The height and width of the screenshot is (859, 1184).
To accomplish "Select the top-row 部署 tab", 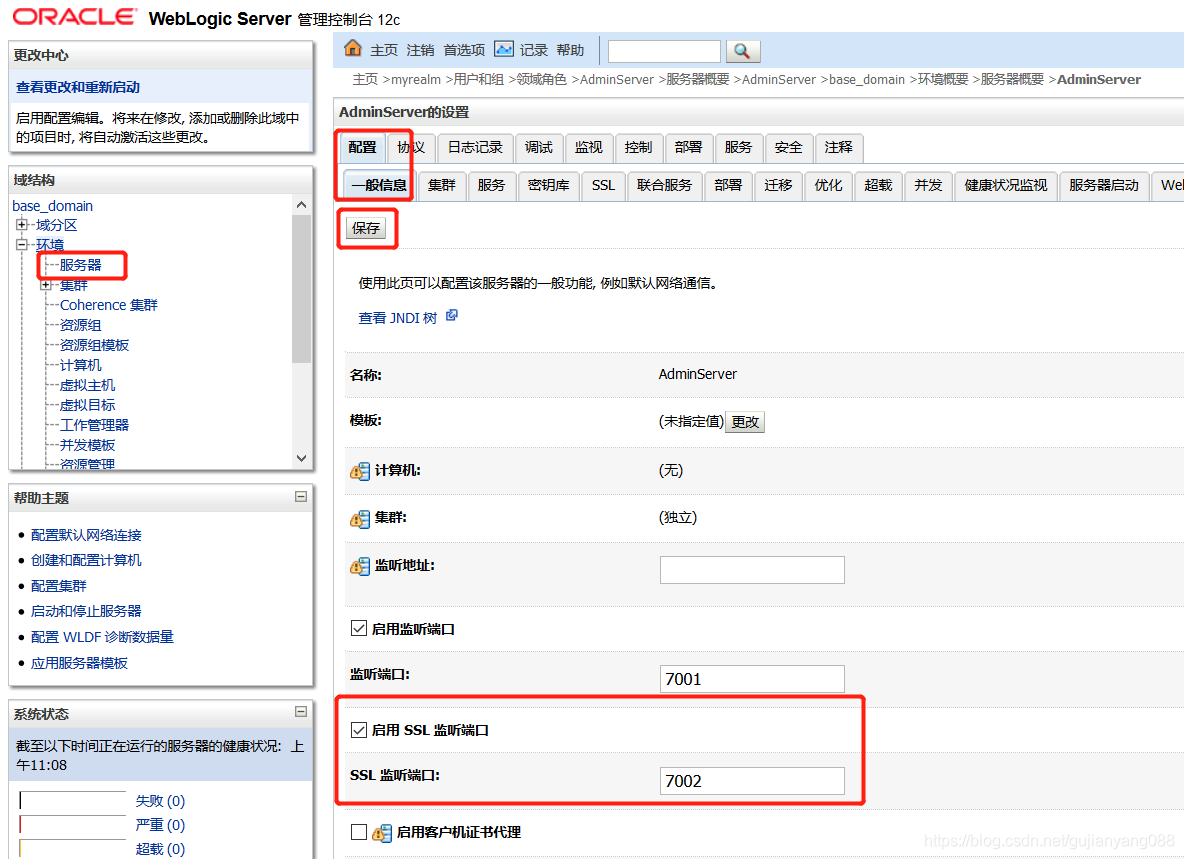I will (689, 148).
